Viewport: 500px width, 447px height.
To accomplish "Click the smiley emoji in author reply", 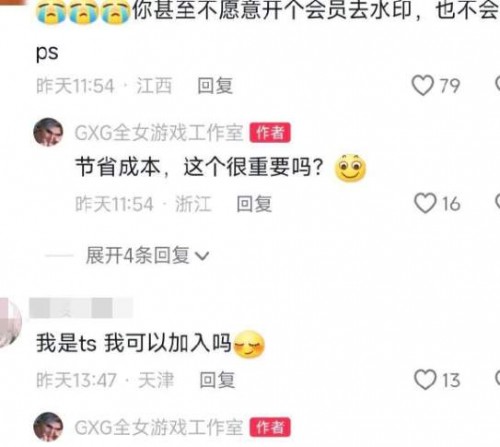I will tap(350, 168).
